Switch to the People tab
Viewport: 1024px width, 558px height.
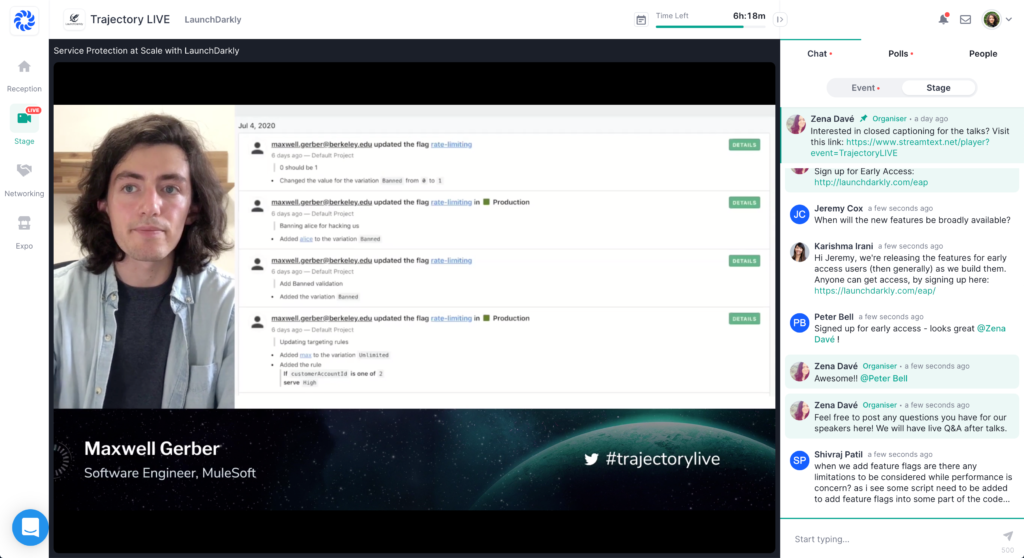982,54
